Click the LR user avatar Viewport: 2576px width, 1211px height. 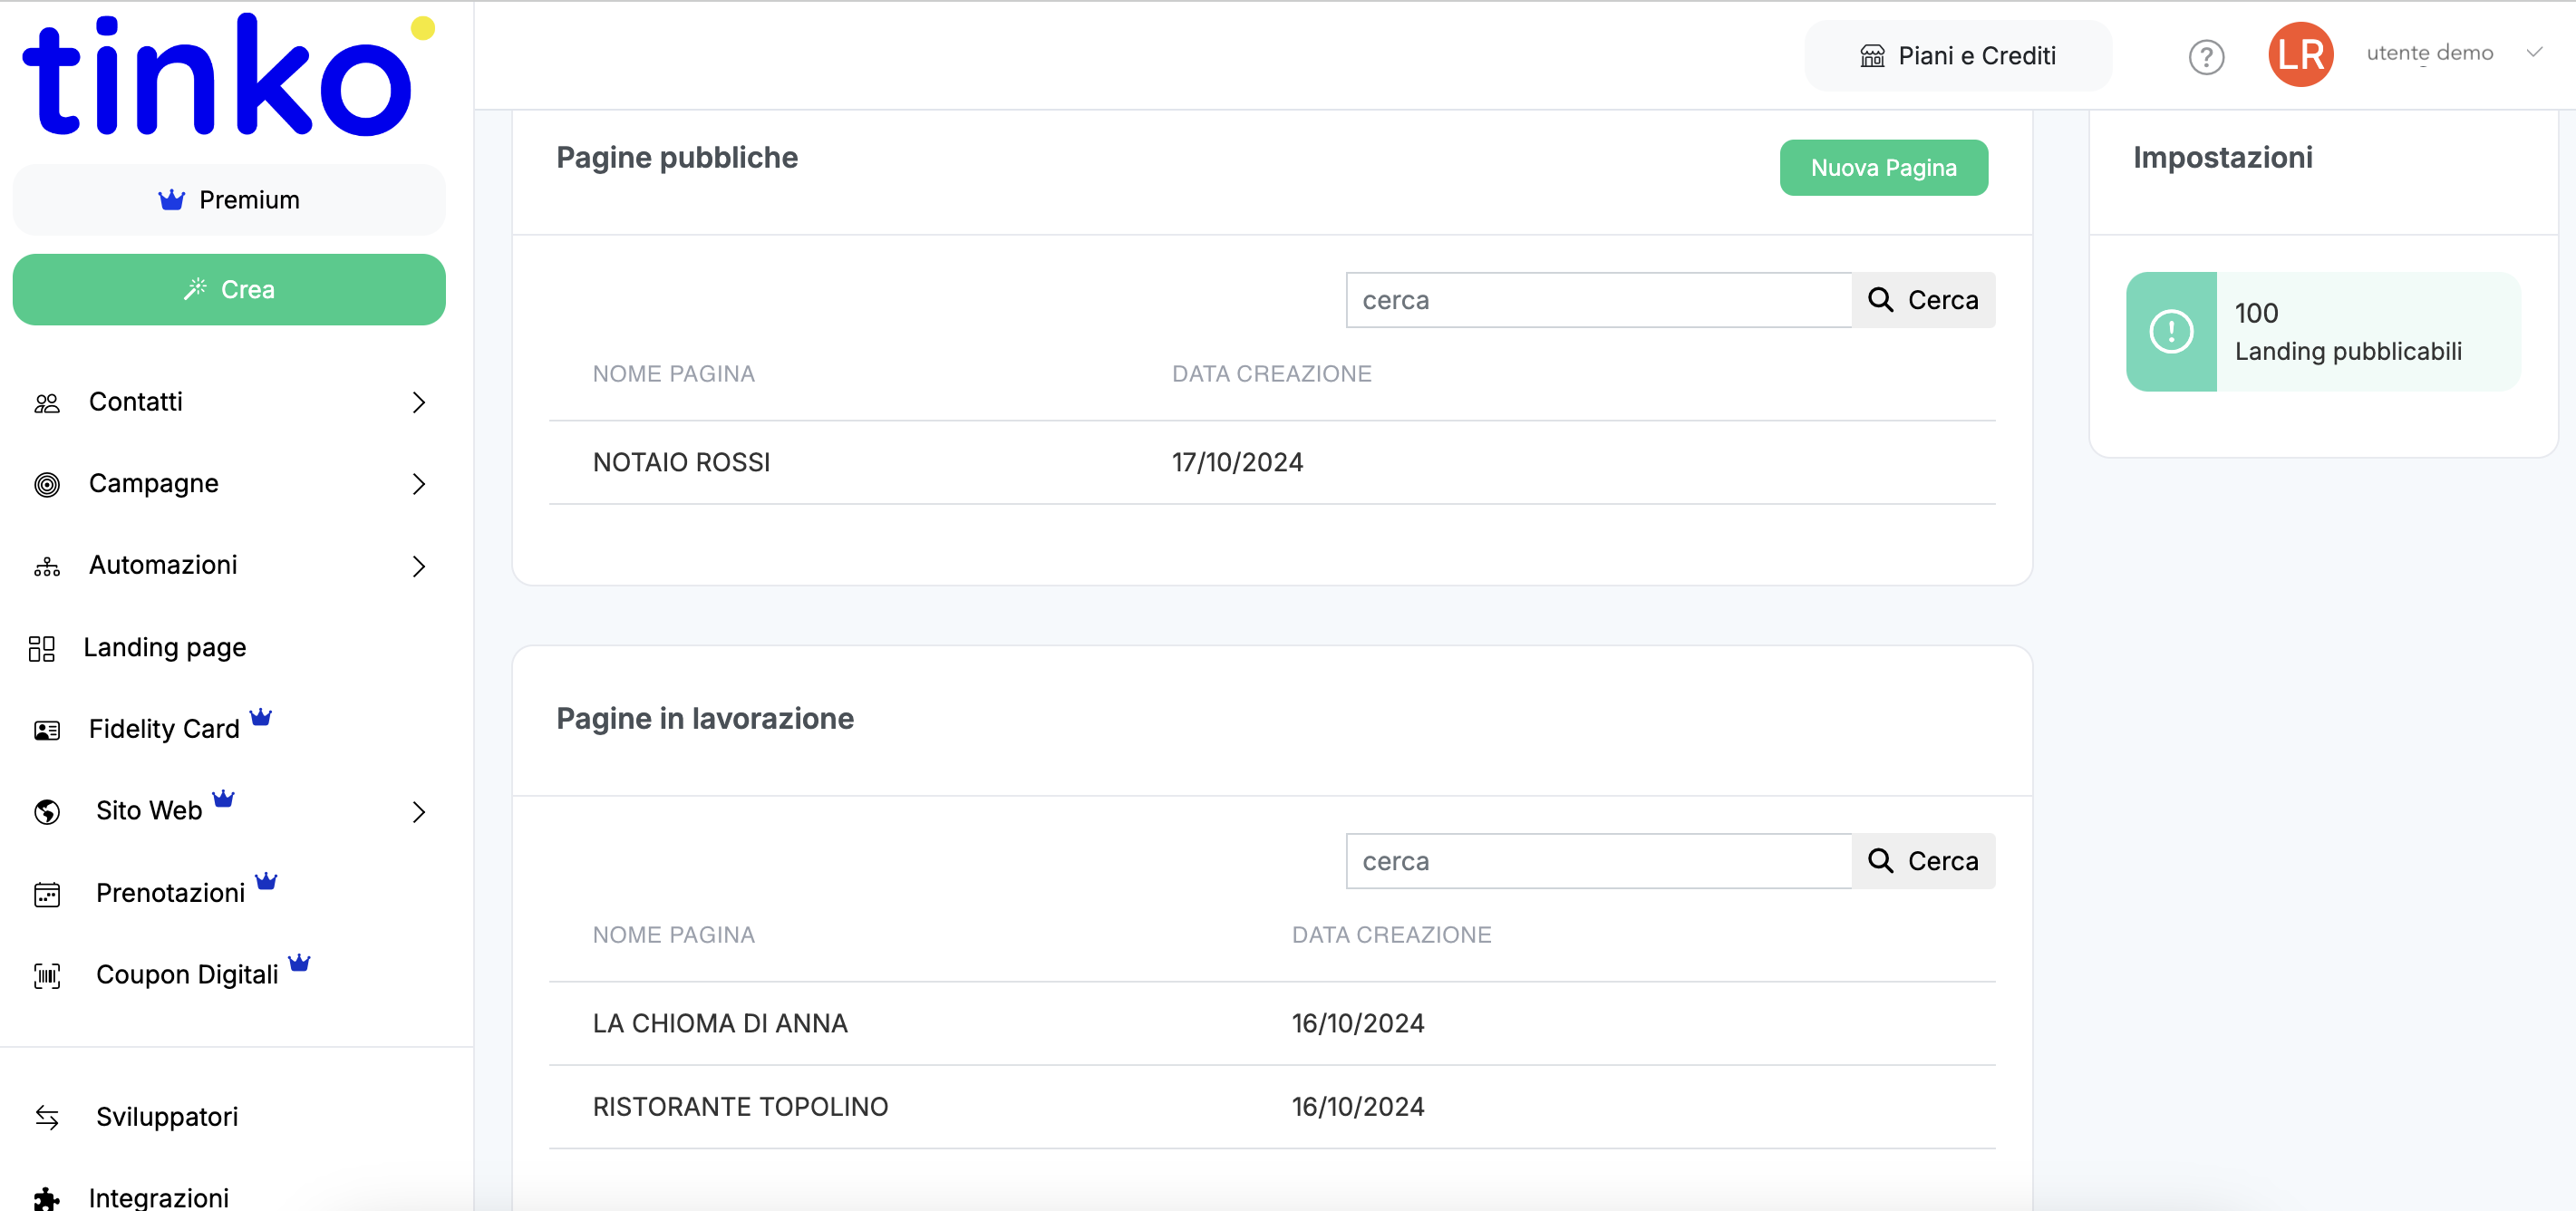tap(2300, 55)
